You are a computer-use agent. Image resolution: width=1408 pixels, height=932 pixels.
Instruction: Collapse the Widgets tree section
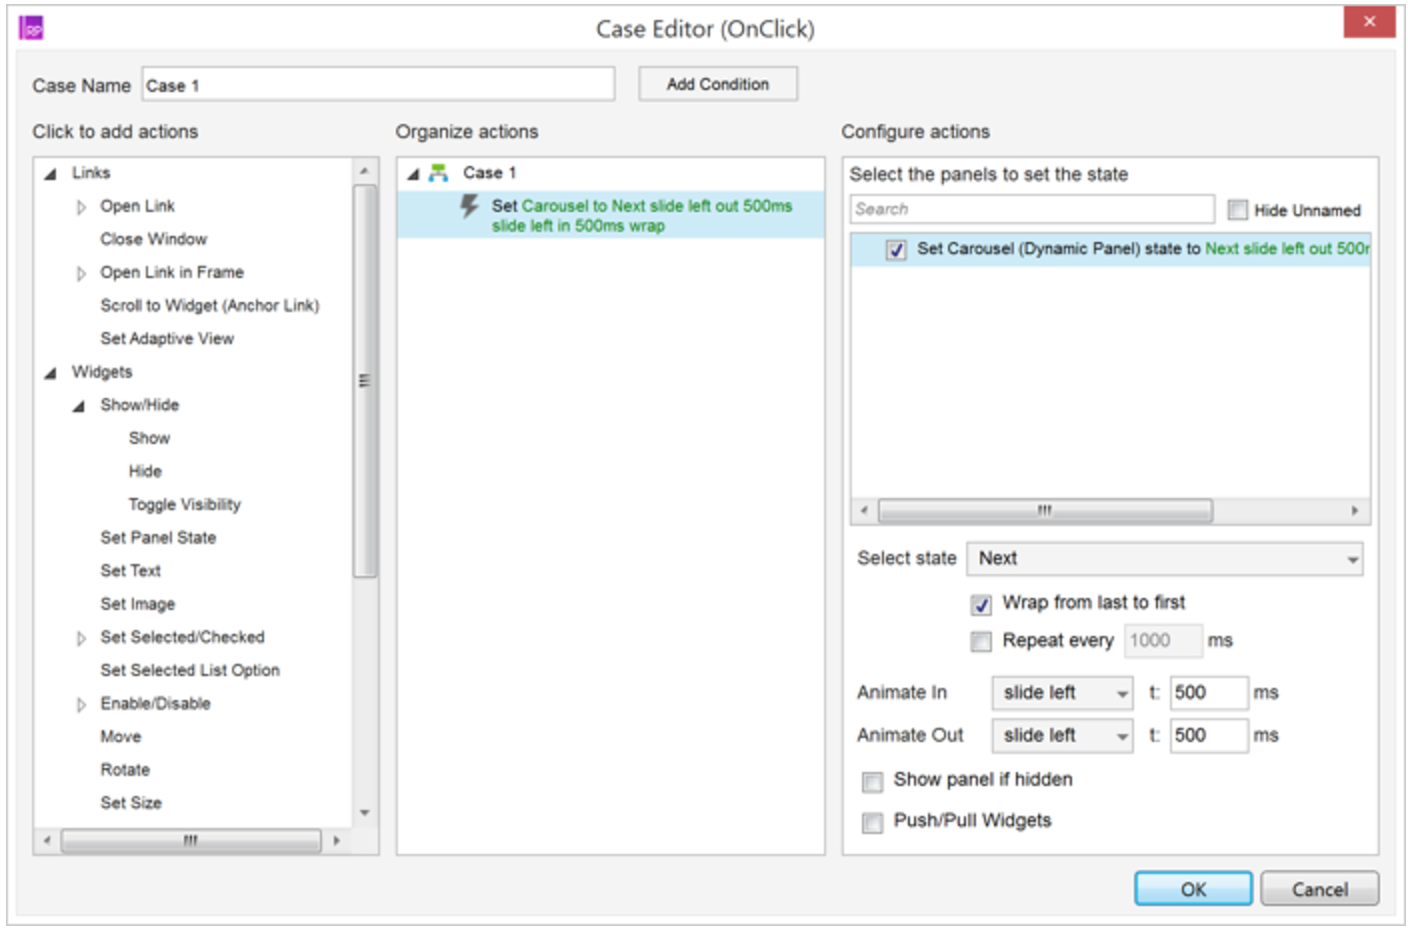point(50,373)
